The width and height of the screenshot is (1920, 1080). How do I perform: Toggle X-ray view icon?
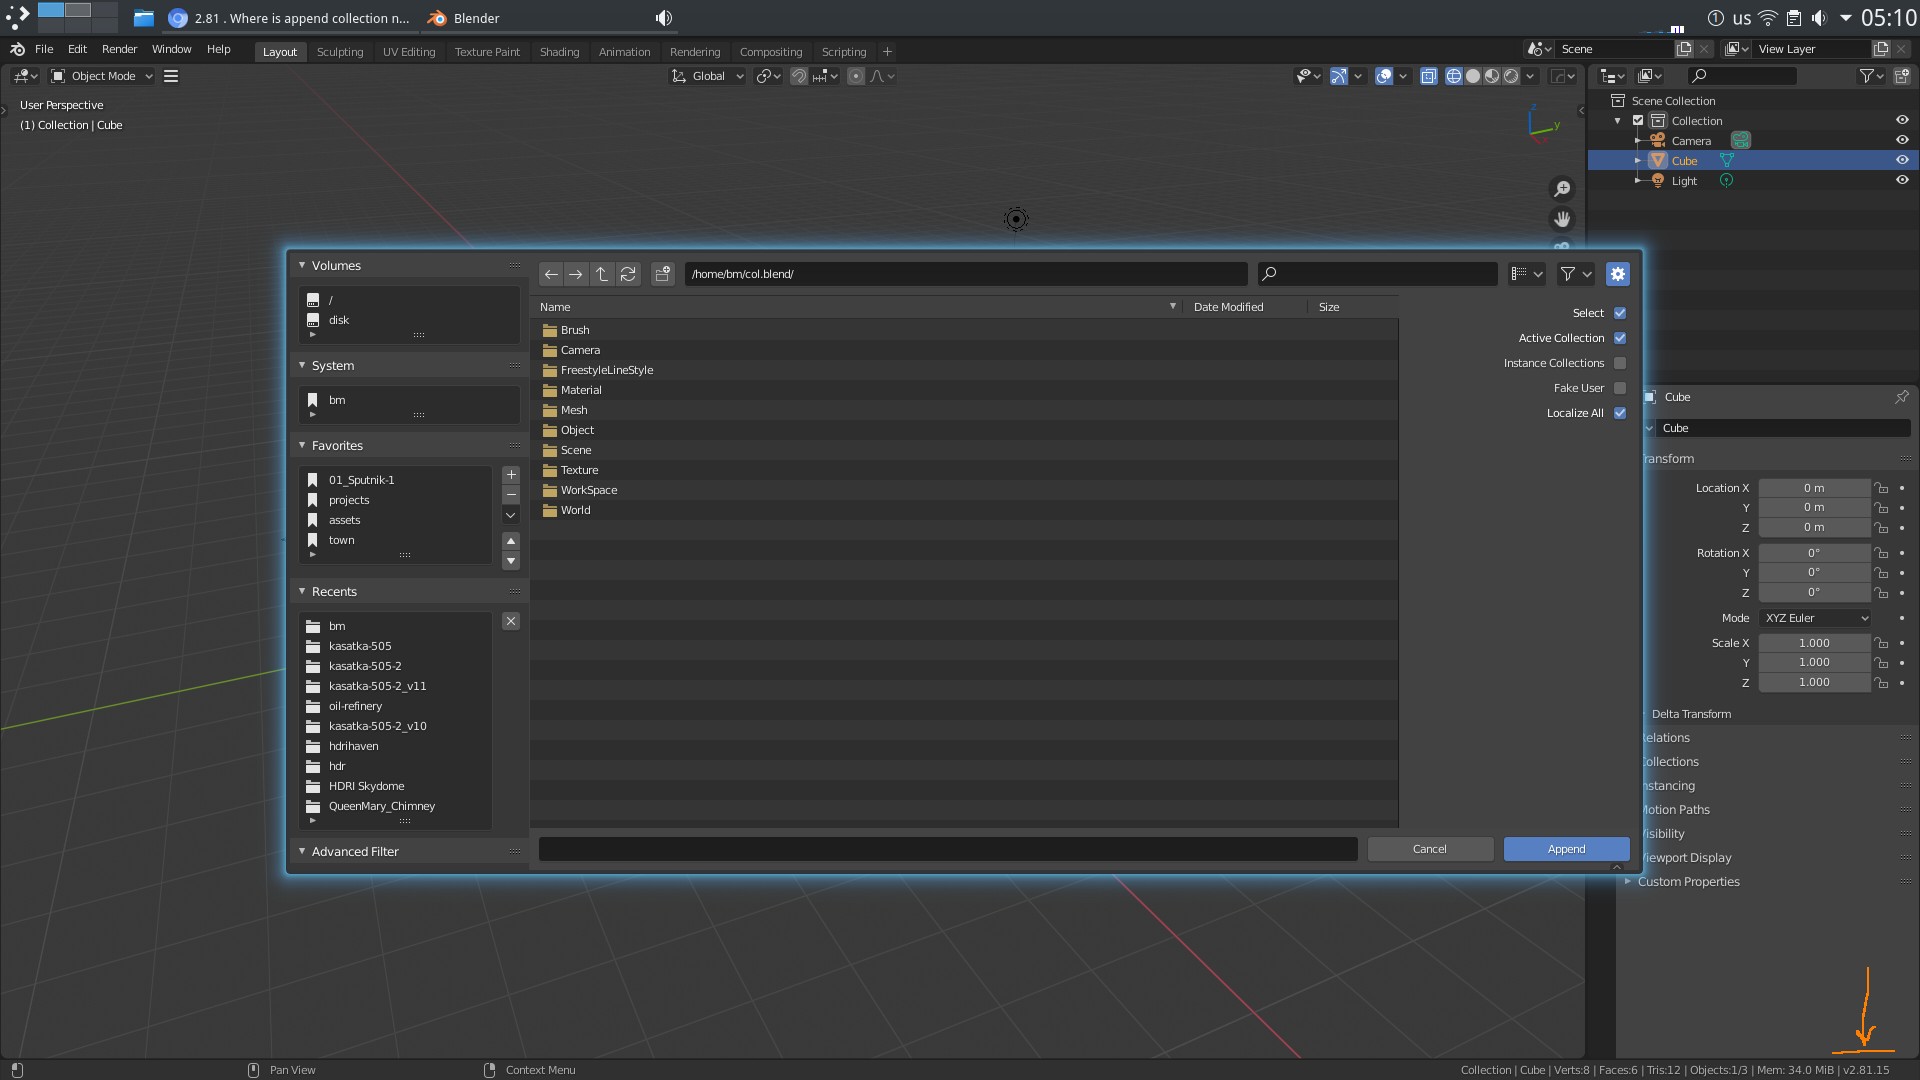point(1429,76)
